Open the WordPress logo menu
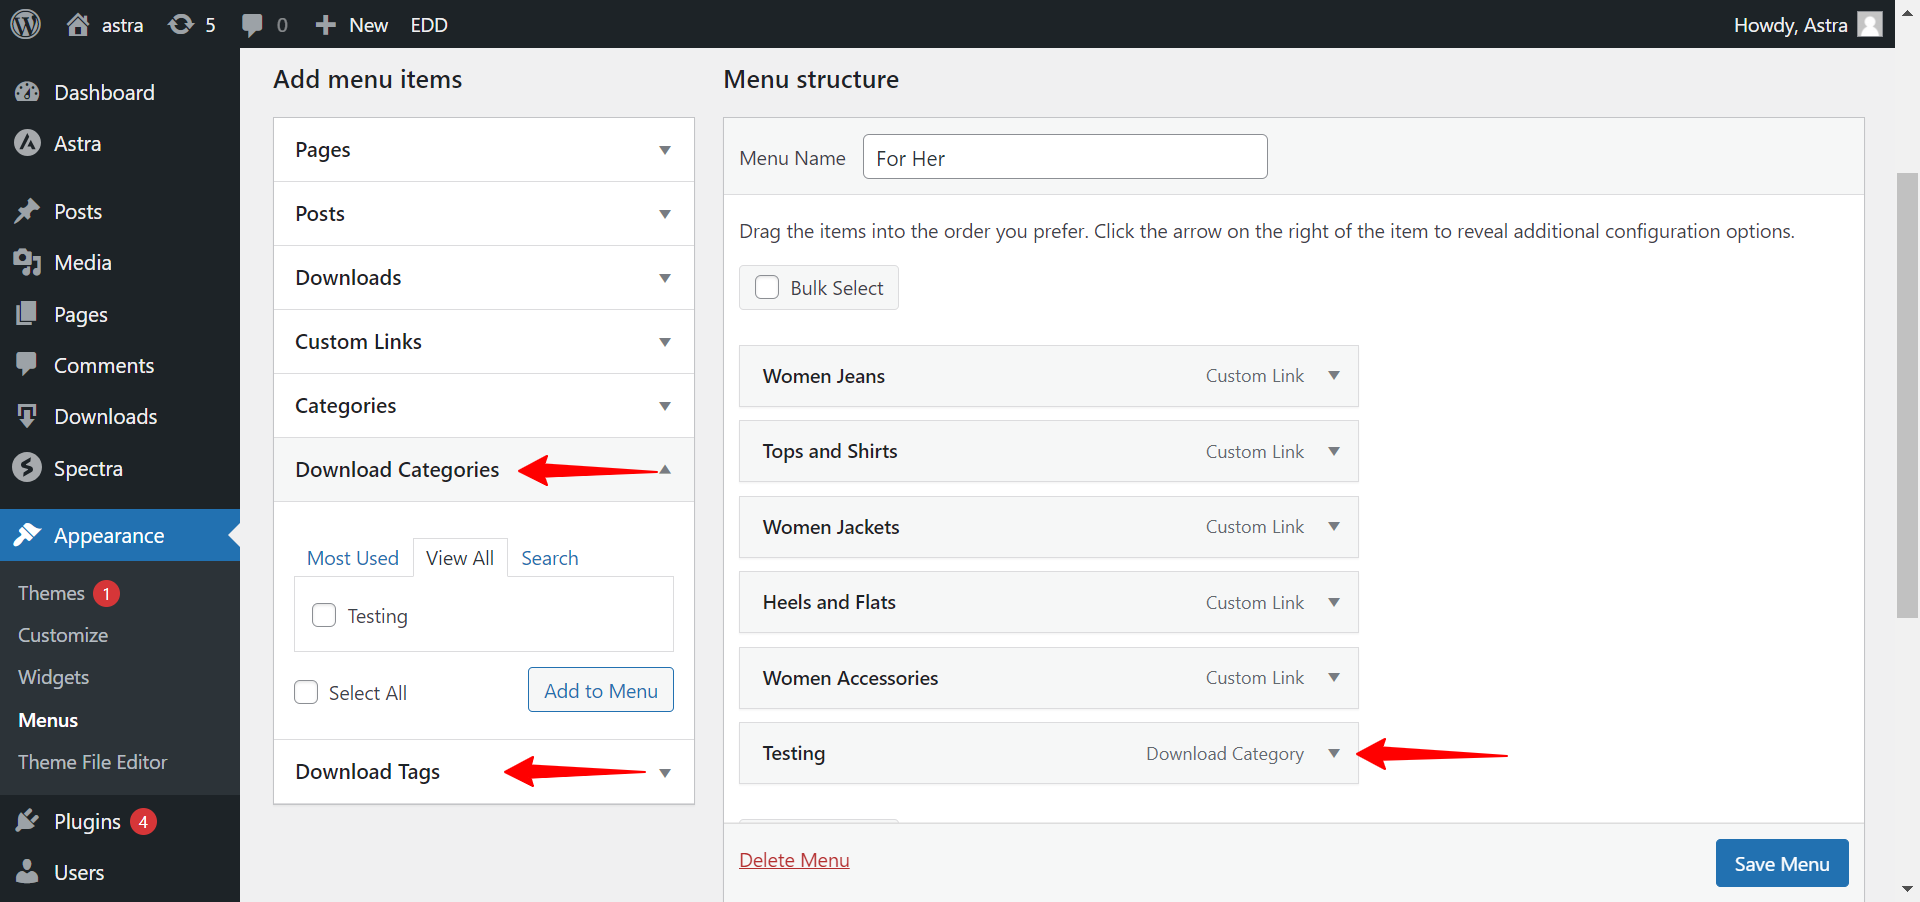The image size is (1920, 902). [24, 24]
